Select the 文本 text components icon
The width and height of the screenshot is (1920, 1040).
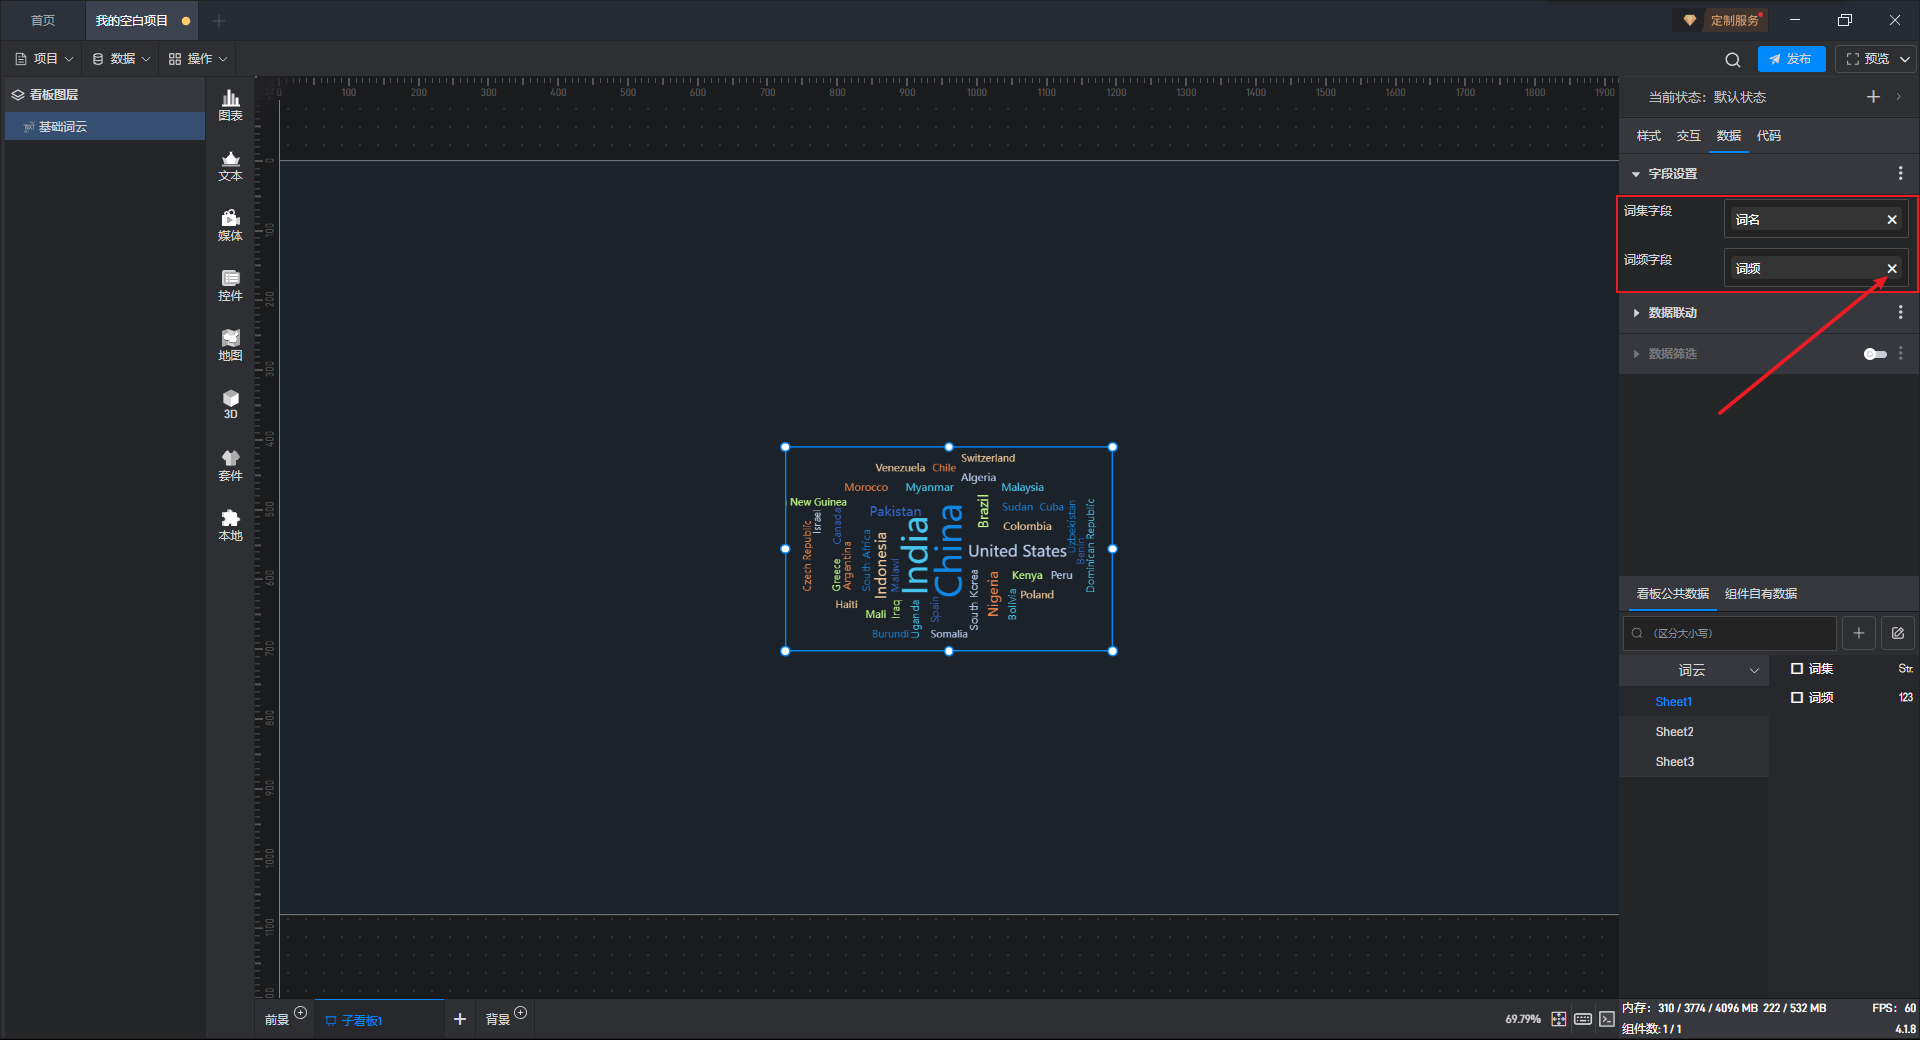point(230,165)
